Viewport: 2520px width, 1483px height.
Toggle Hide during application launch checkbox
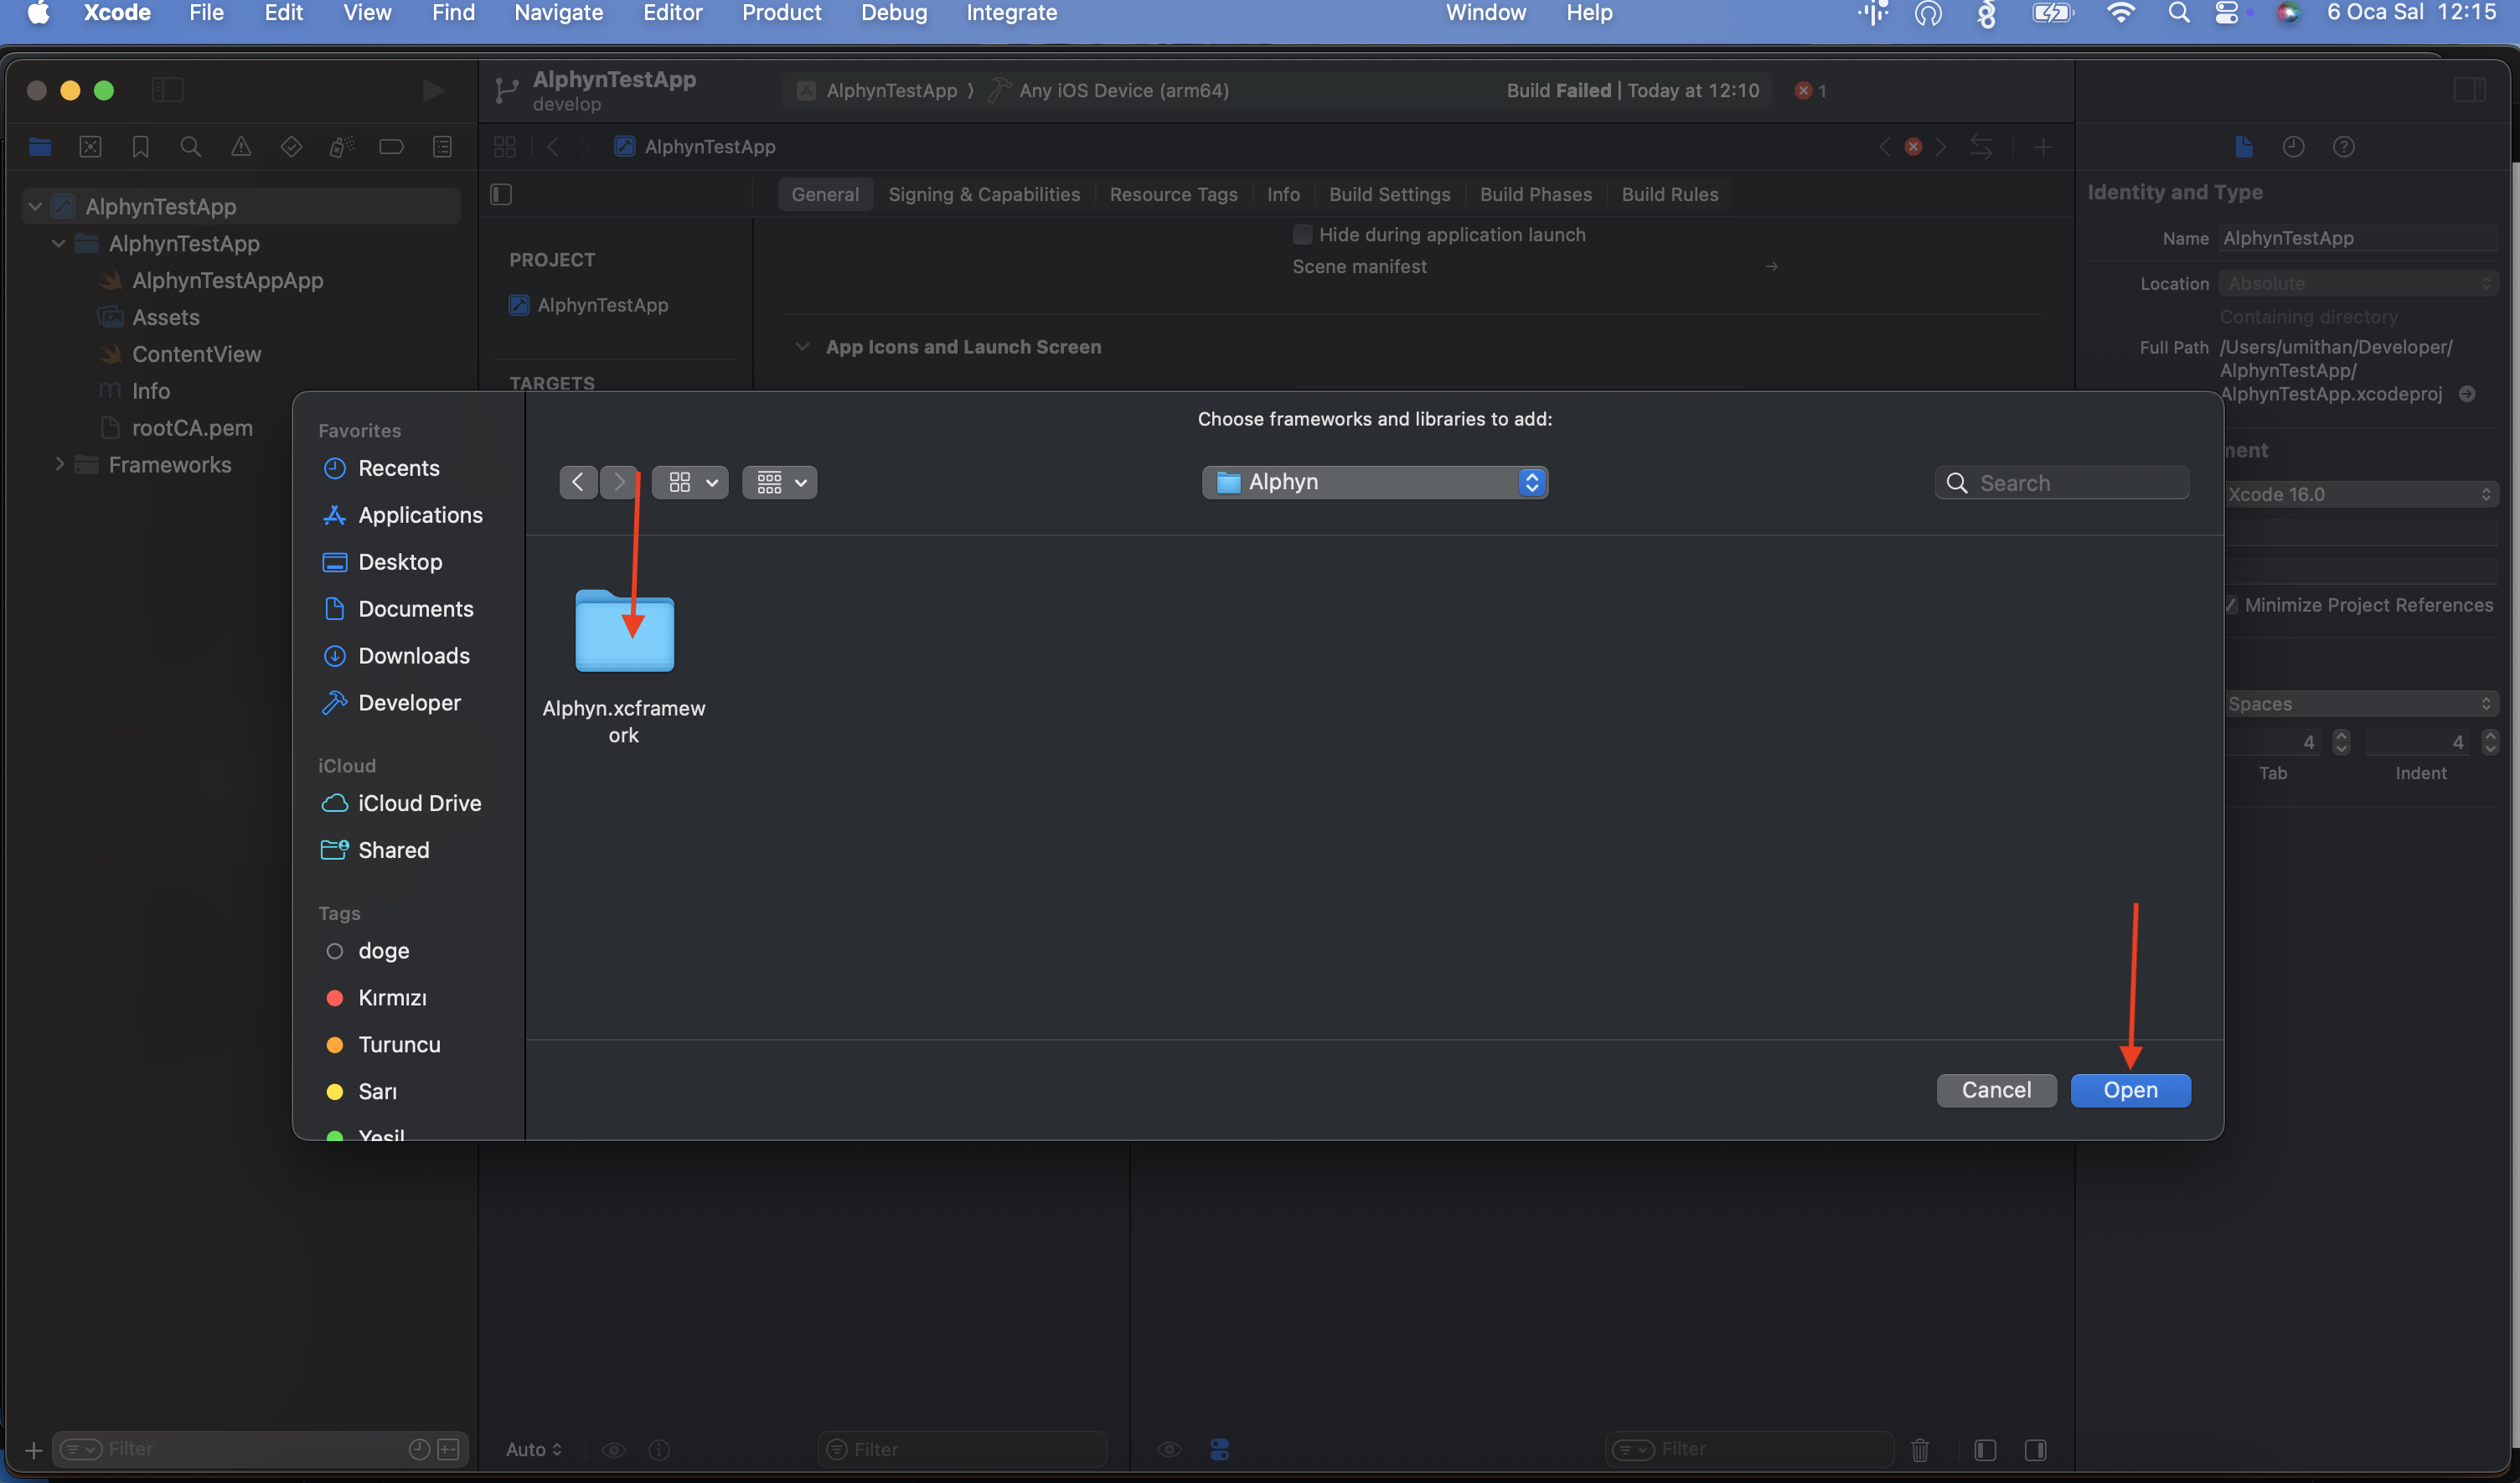(1302, 234)
